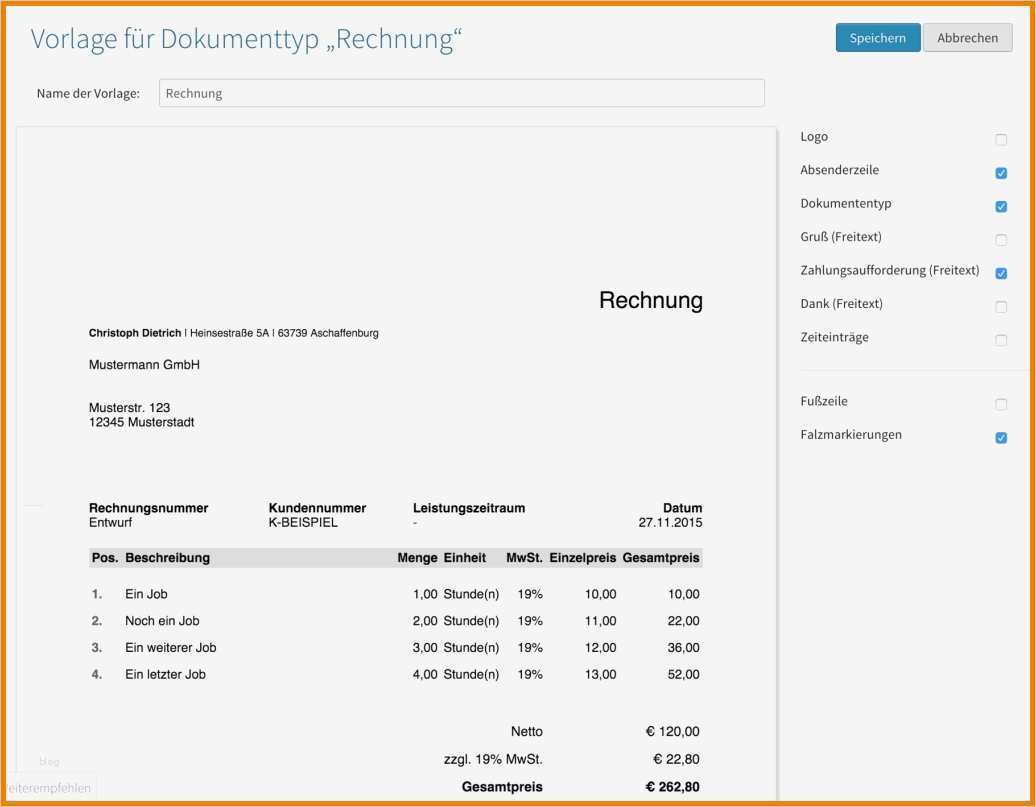Screen dimensions: 1036x807
Task: Cancel editing via Abbrechen
Action: click(x=967, y=37)
